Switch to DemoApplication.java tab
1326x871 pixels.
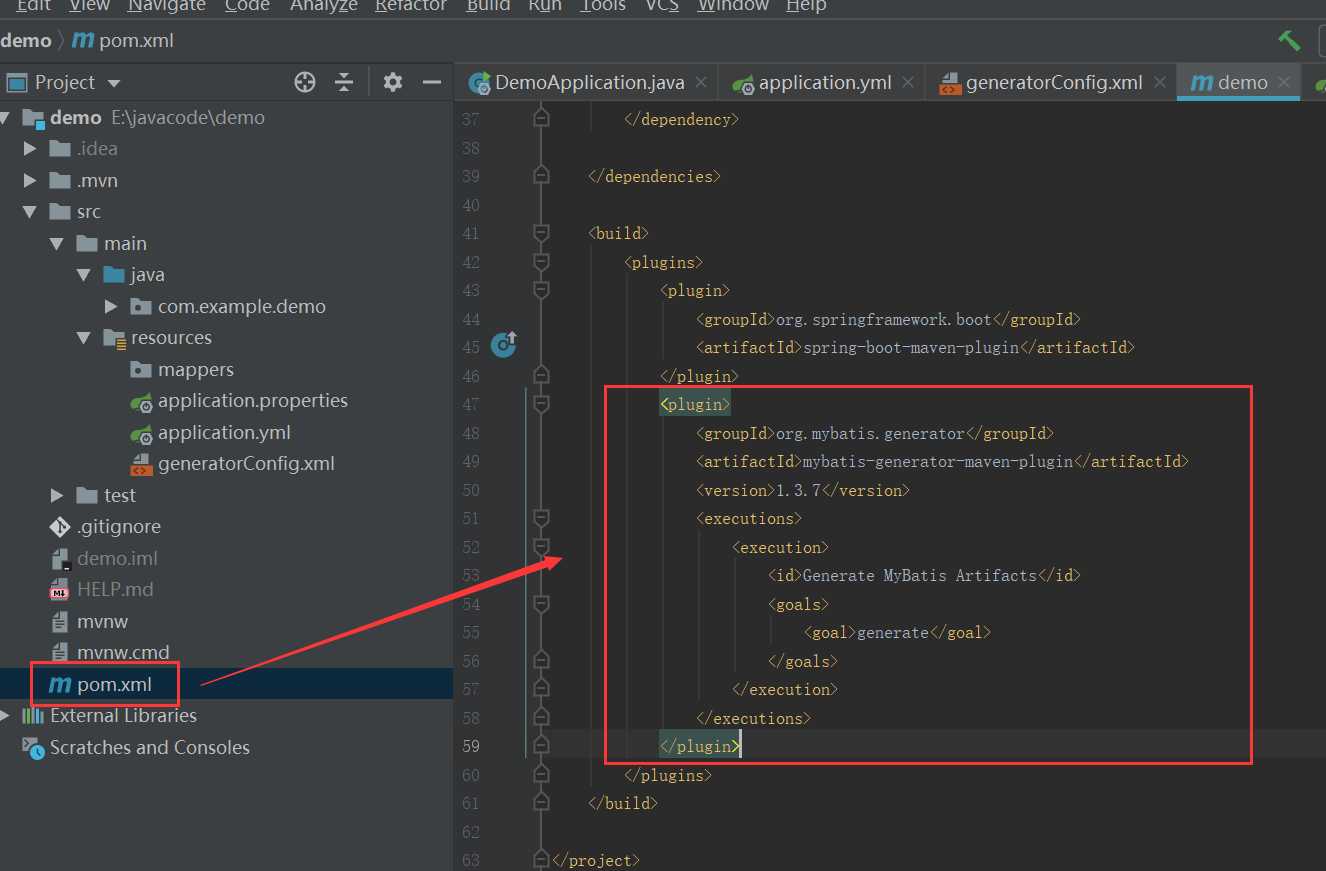click(x=589, y=83)
